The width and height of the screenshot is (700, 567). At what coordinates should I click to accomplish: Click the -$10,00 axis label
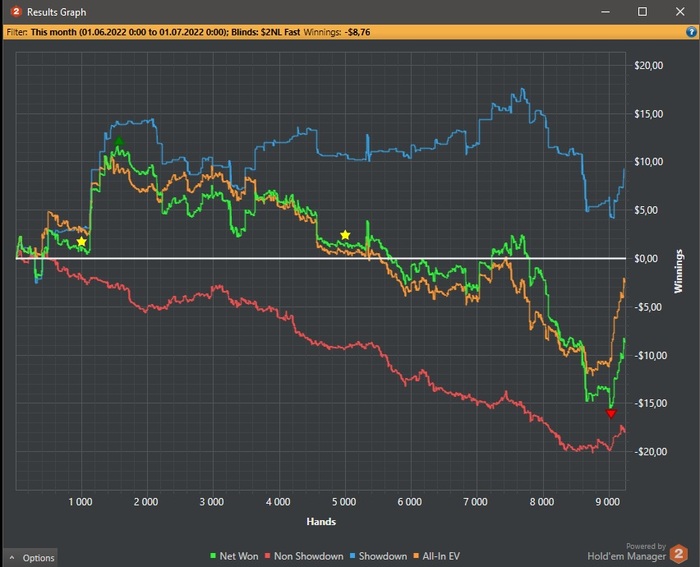650,356
